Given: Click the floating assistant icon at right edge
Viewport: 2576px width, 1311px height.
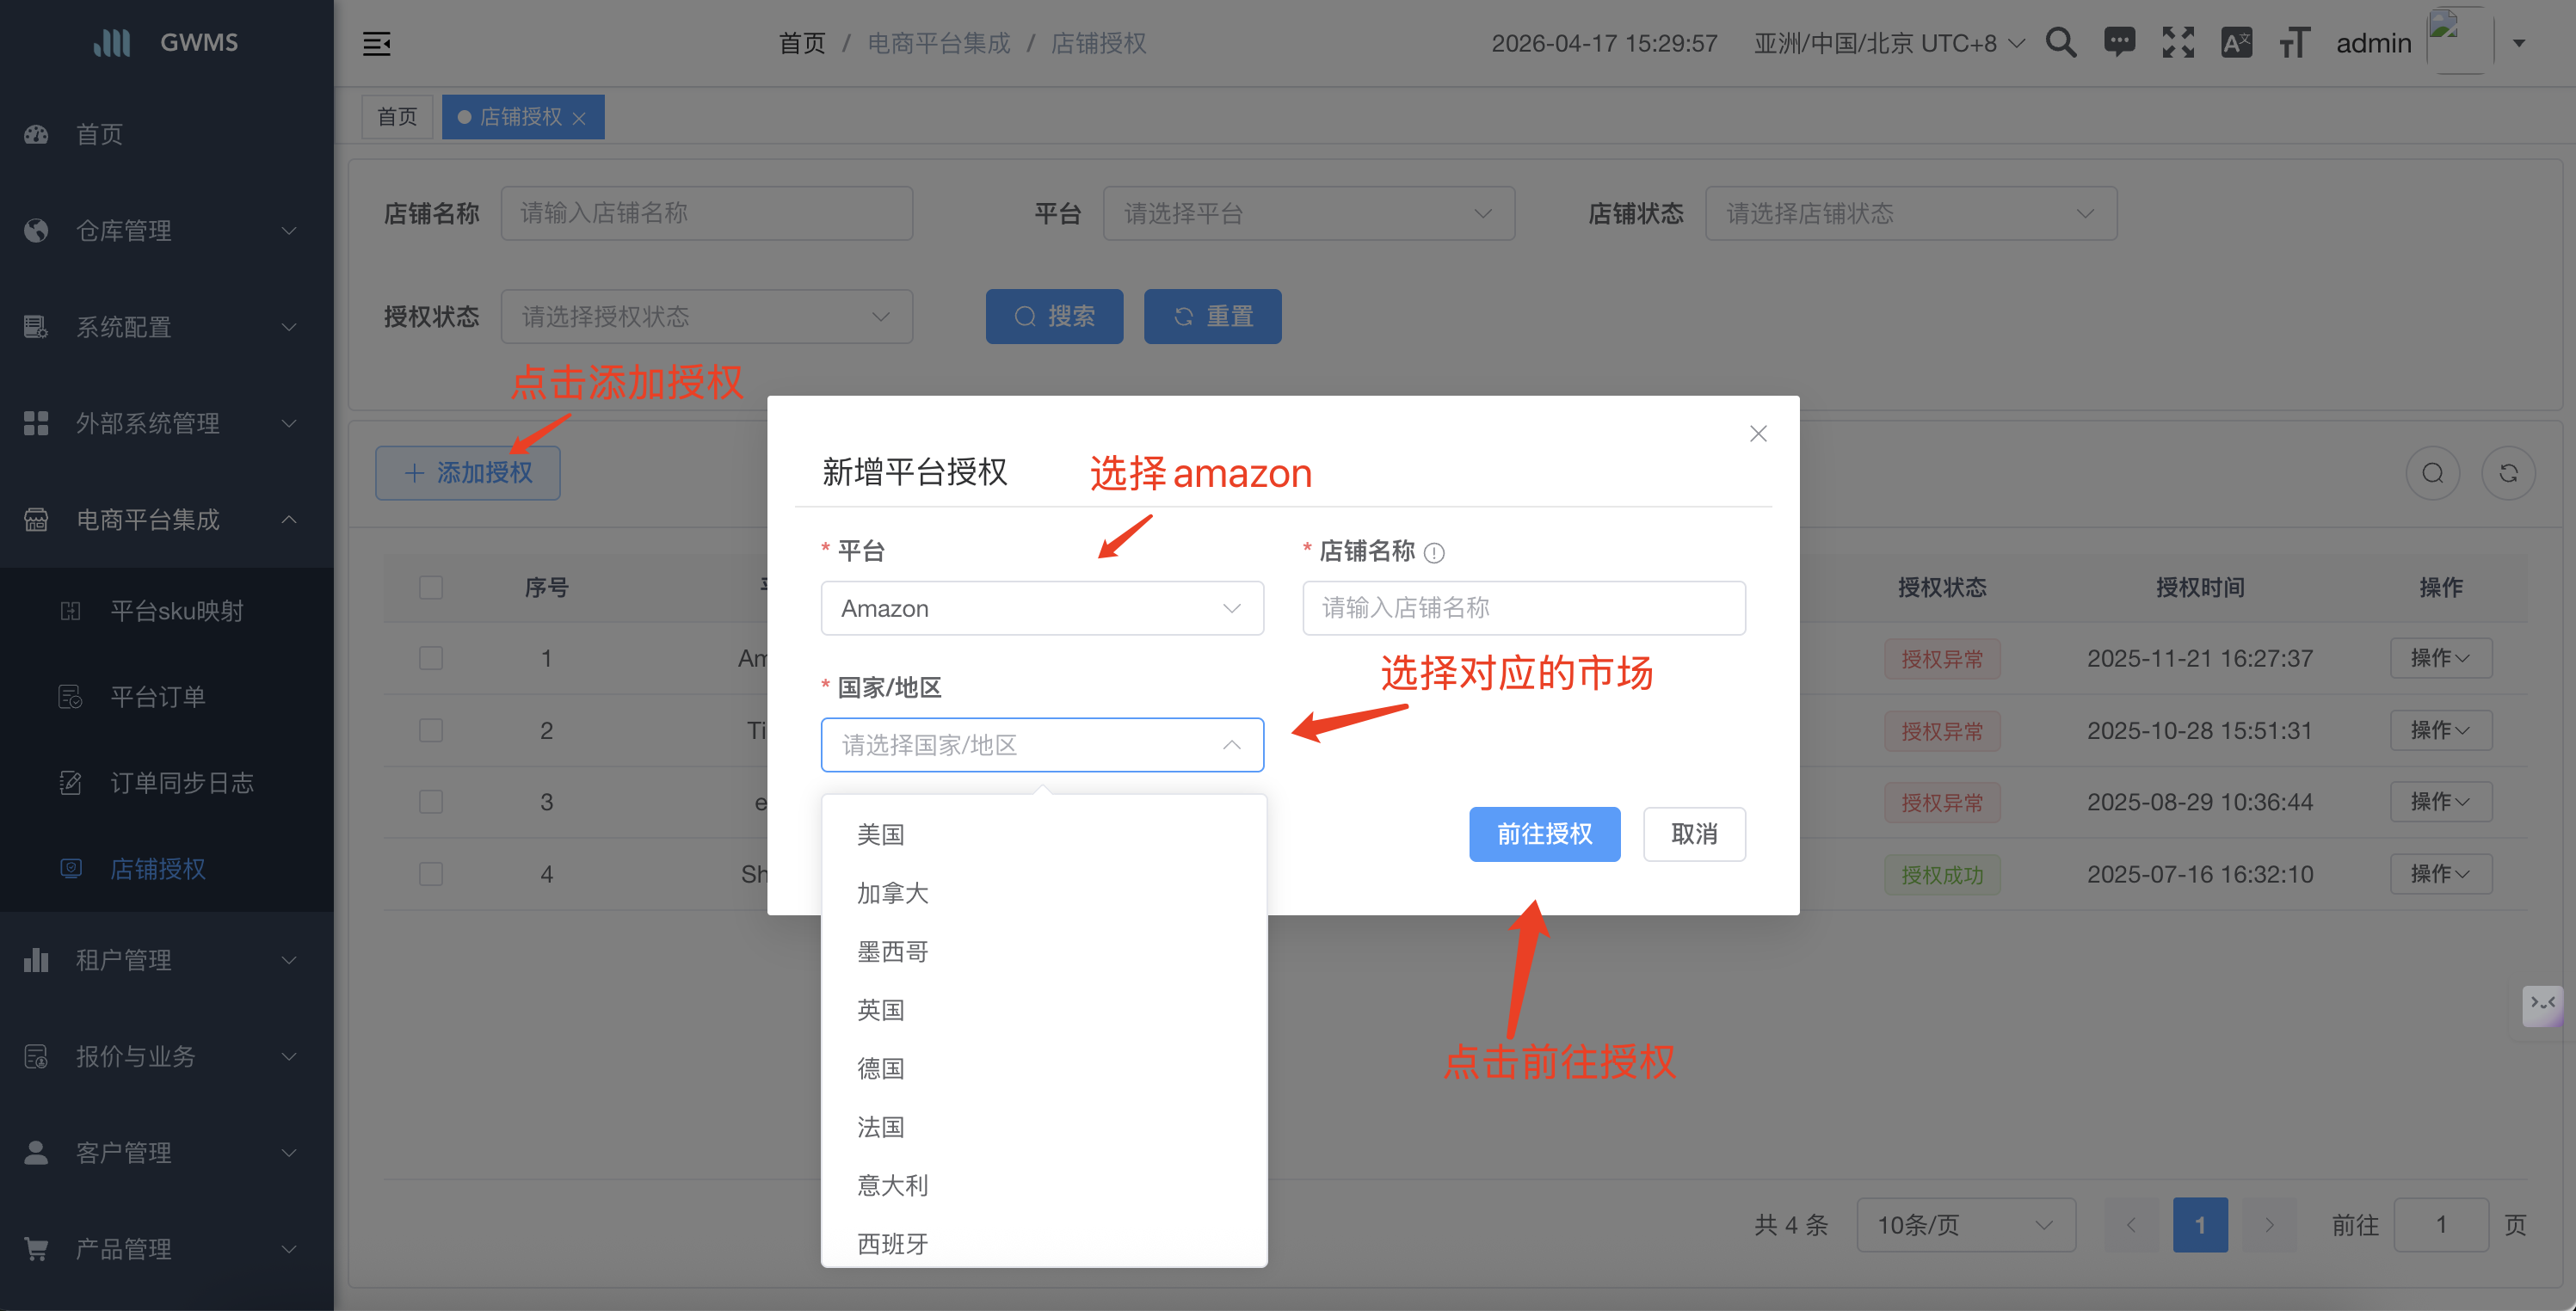Looking at the screenshot, I should (x=2542, y=1005).
